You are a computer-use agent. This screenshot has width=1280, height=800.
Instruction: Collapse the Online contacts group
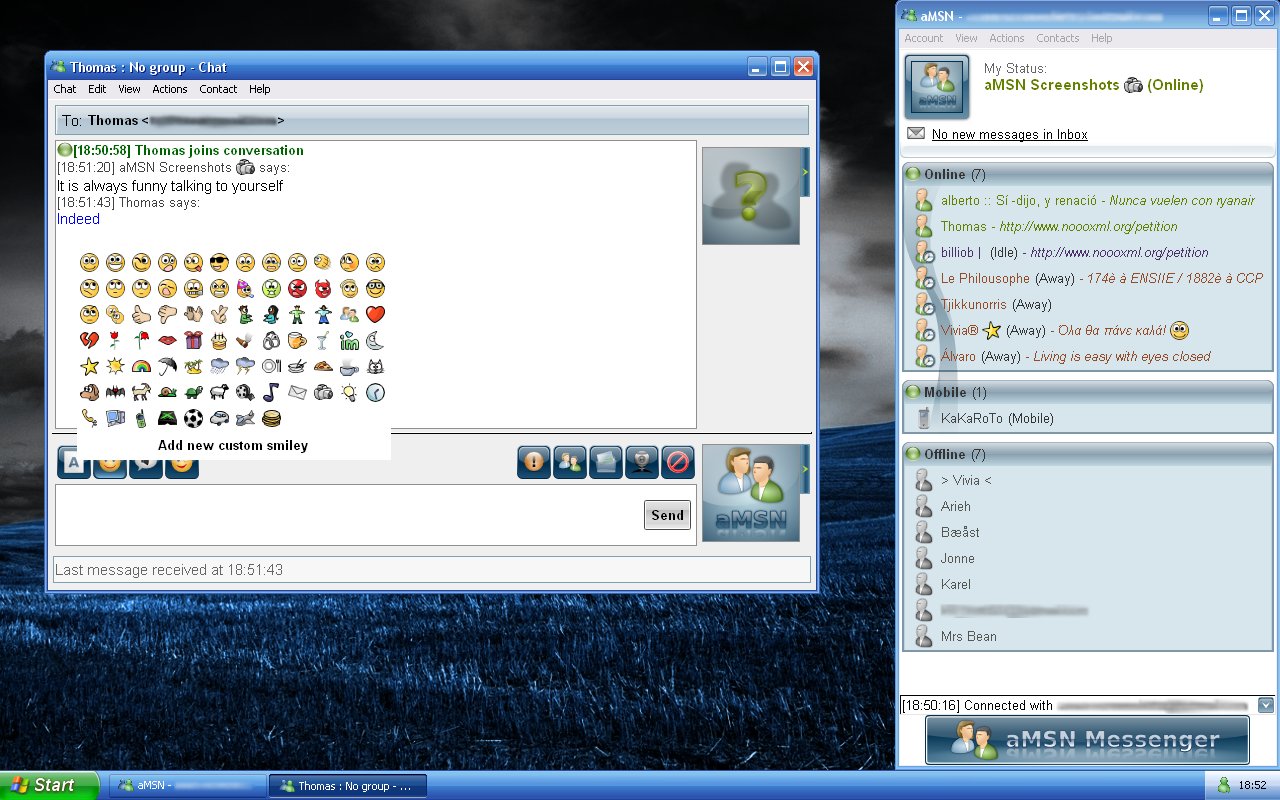[x=912, y=174]
